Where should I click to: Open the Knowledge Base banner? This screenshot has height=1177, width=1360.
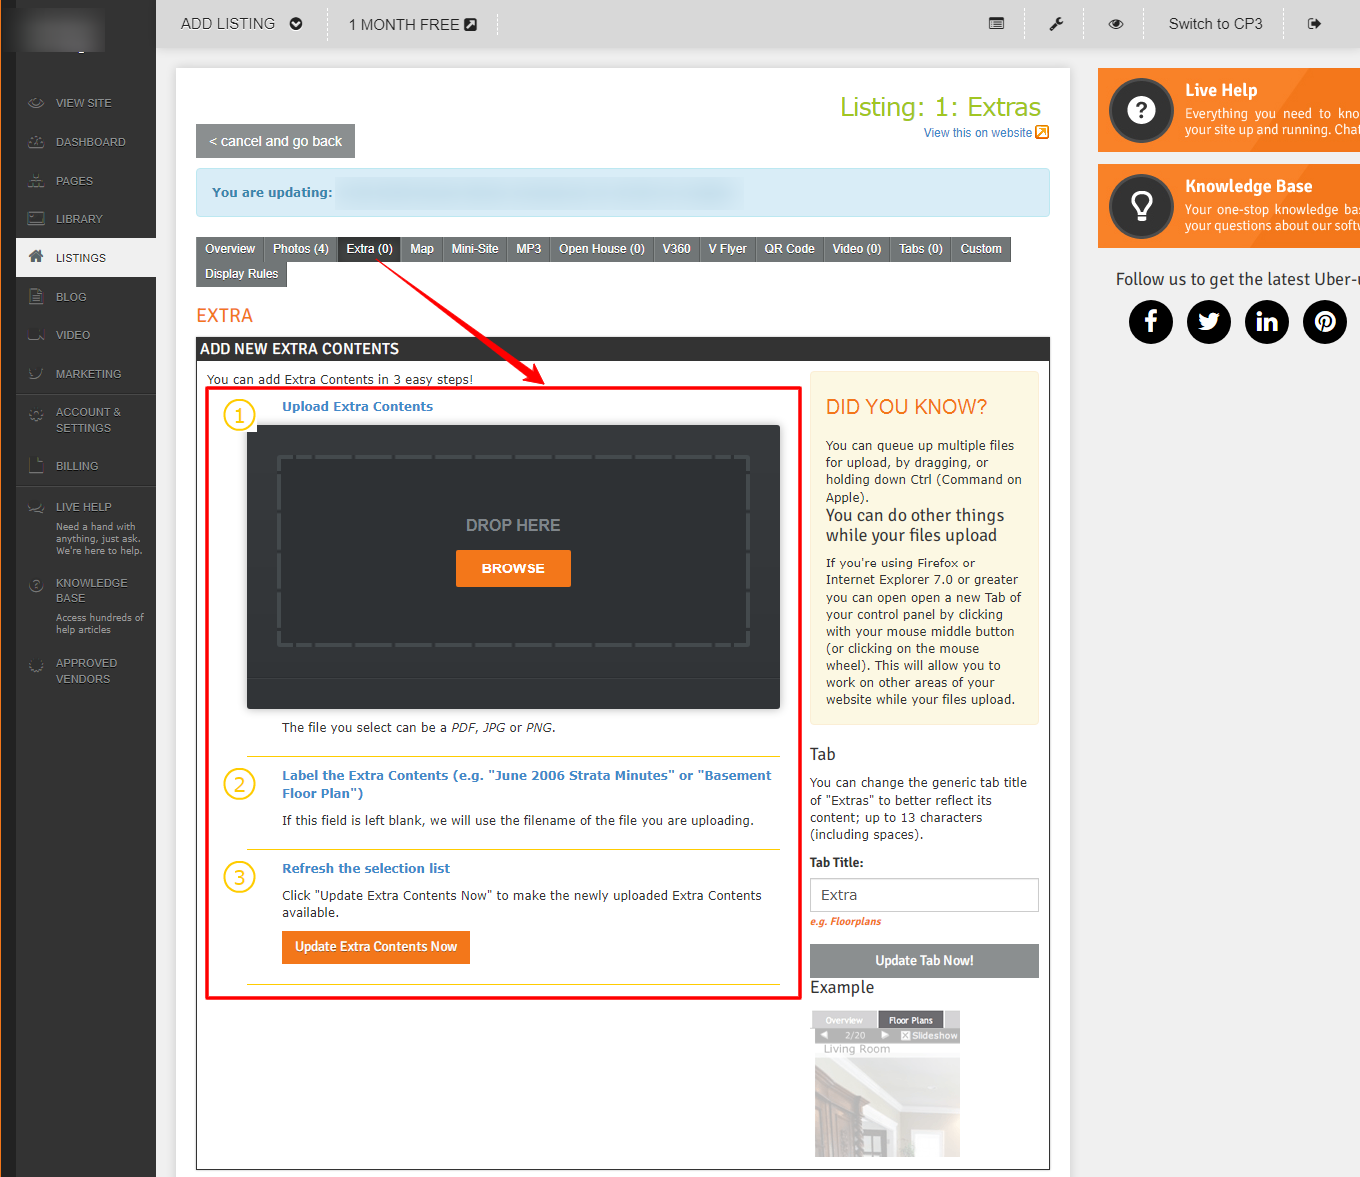point(1229,206)
